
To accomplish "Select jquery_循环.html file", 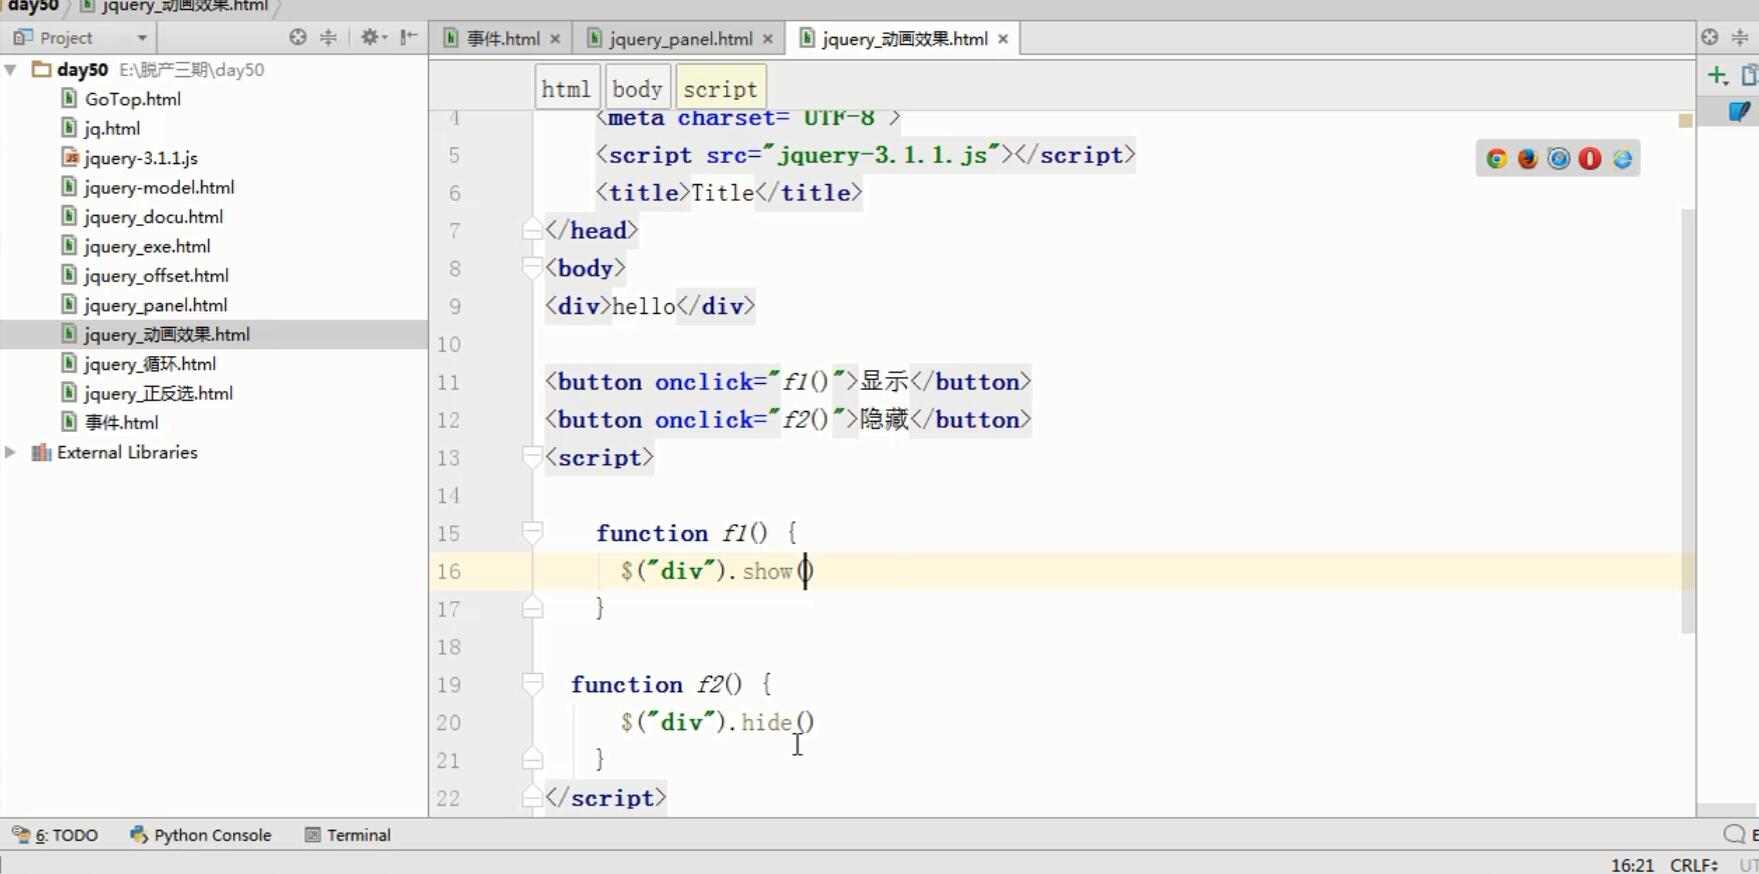I will click(150, 364).
